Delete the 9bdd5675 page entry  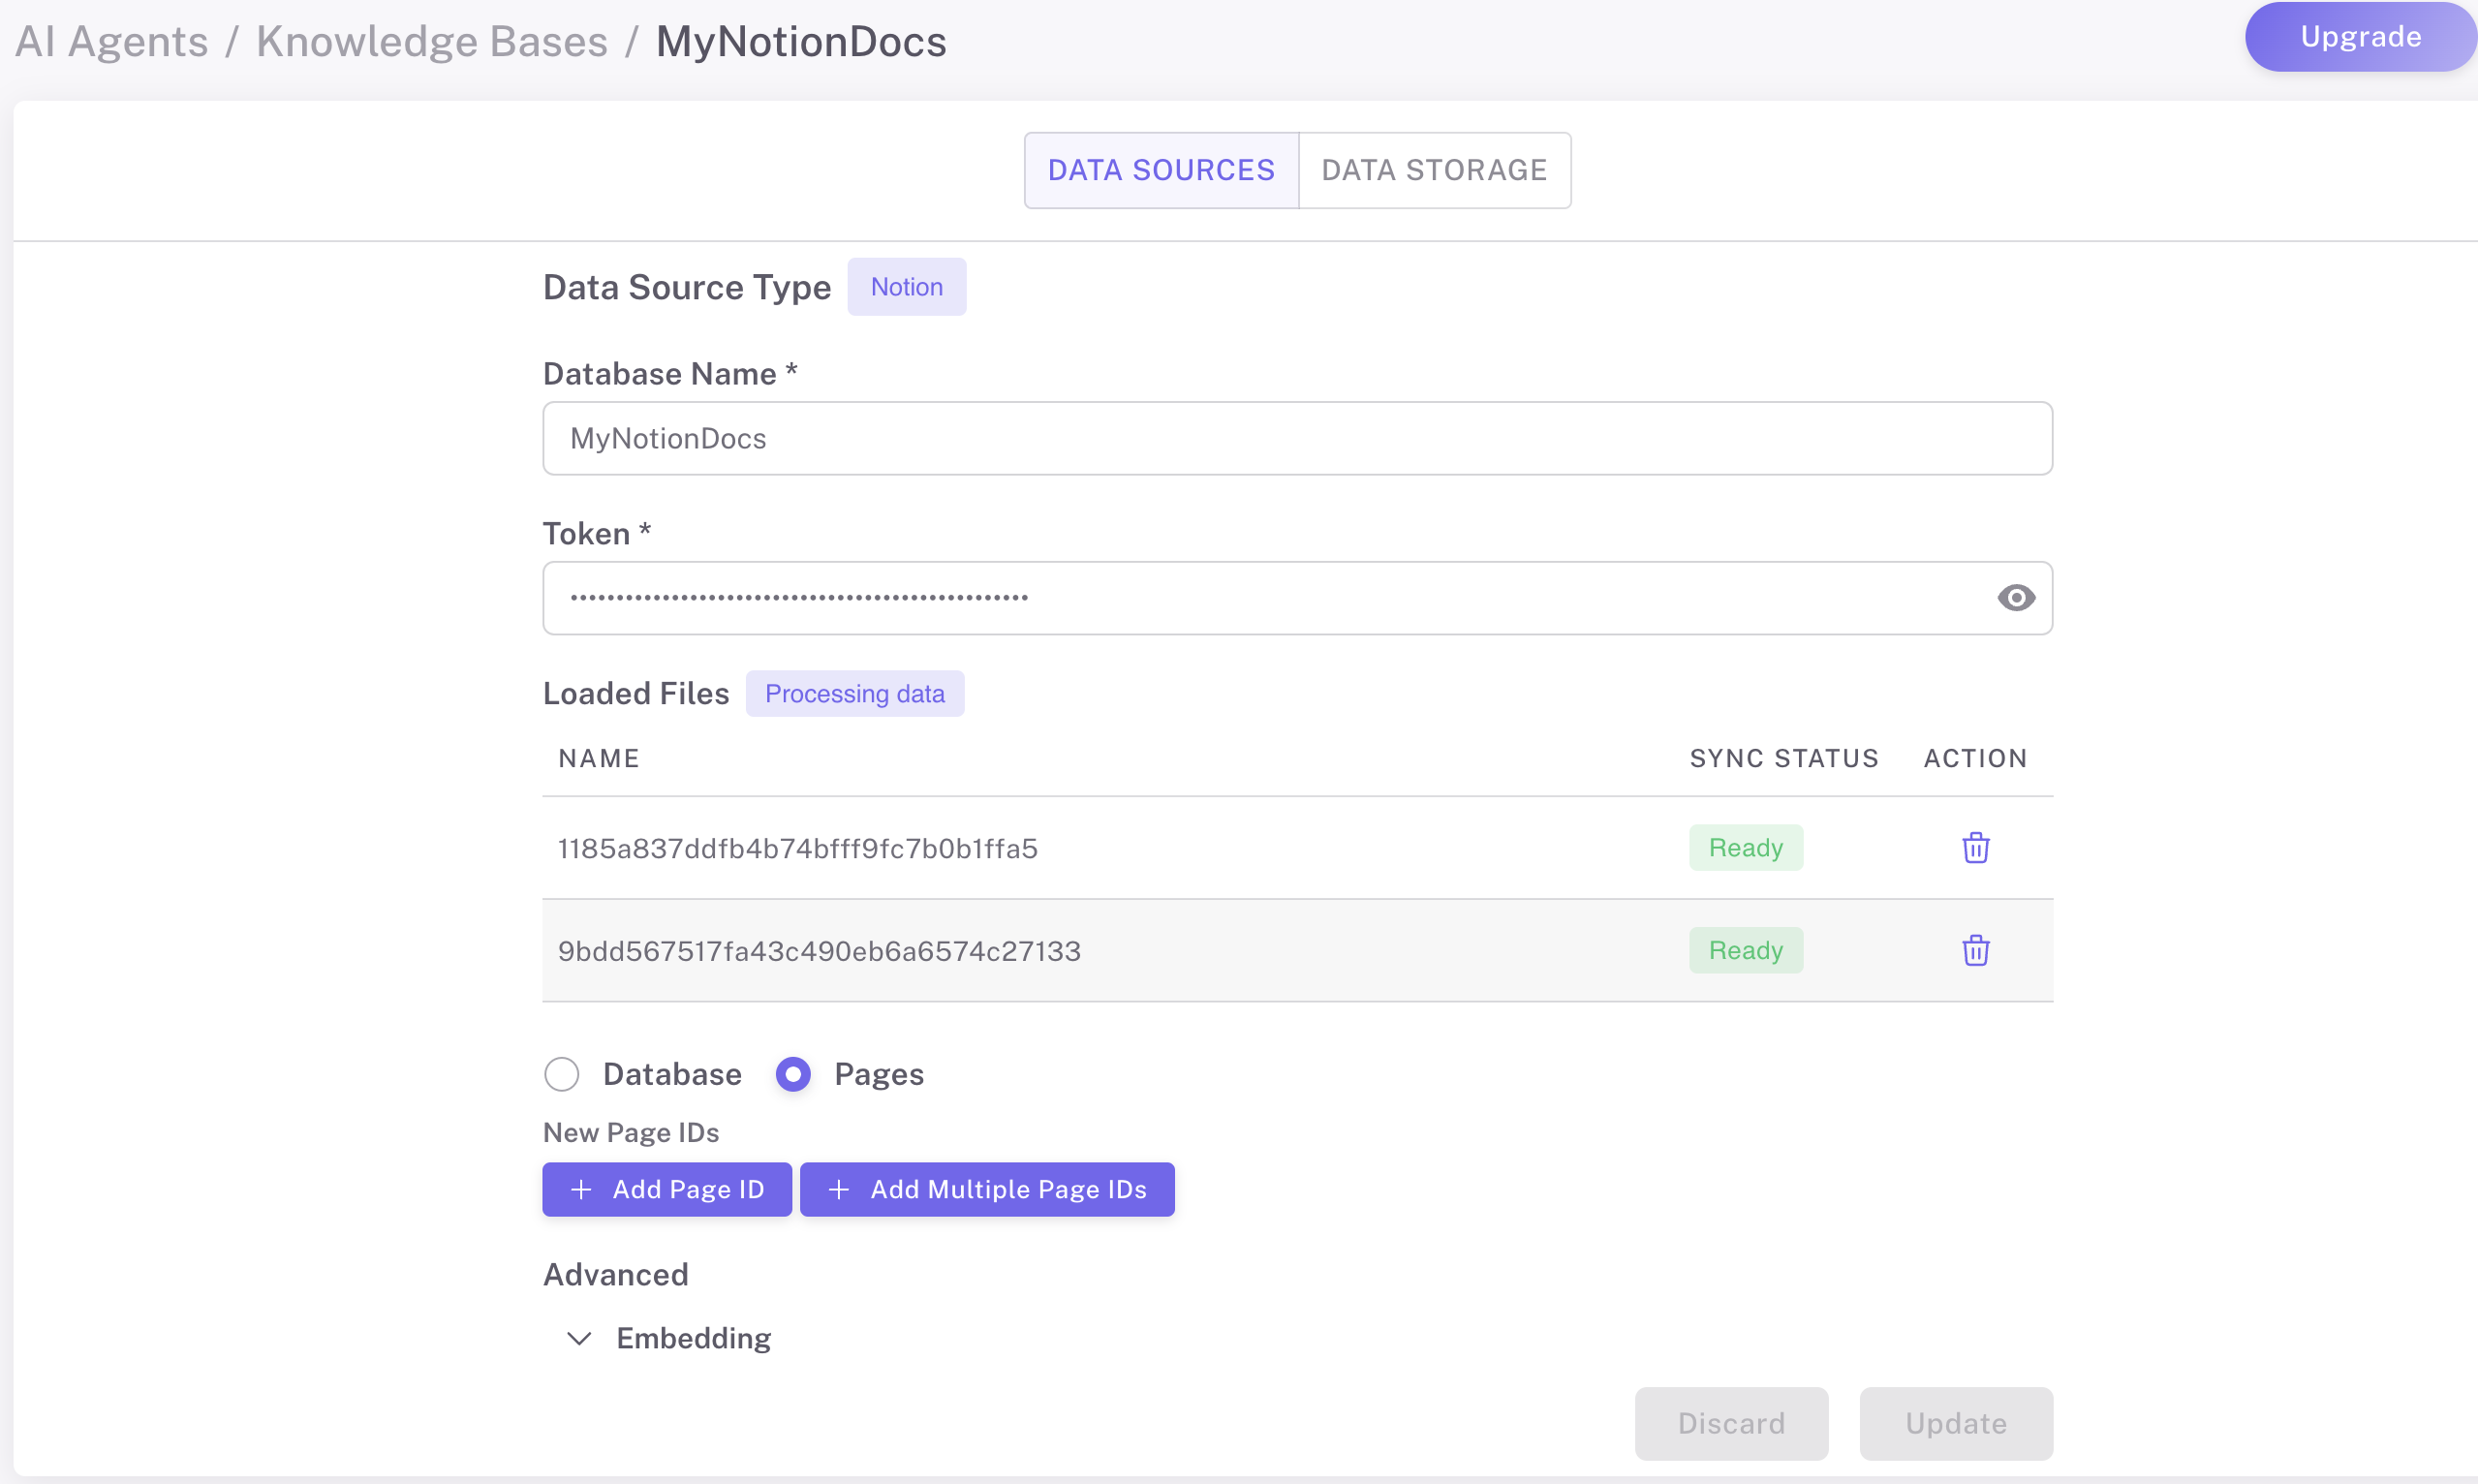click(x=1975, y=950)
